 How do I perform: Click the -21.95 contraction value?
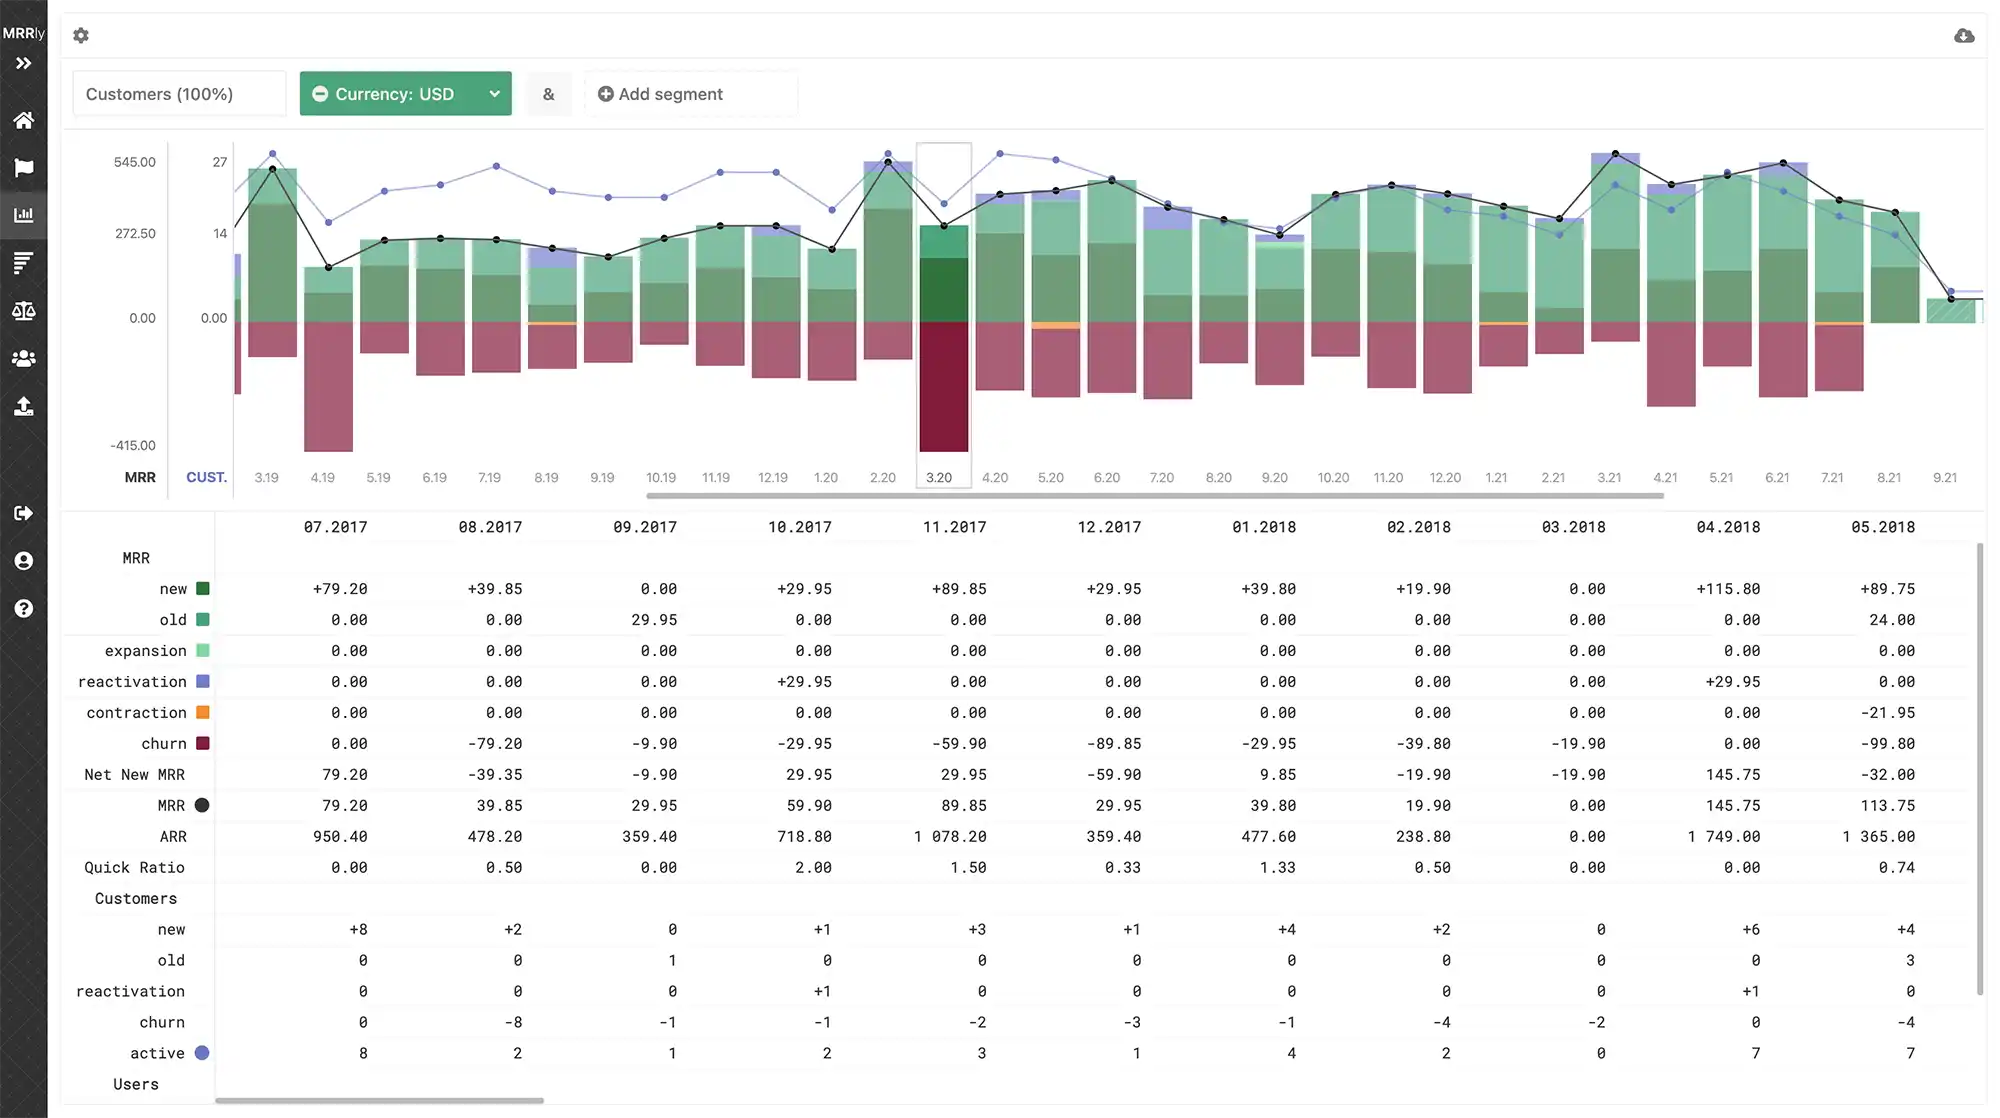1888,713
